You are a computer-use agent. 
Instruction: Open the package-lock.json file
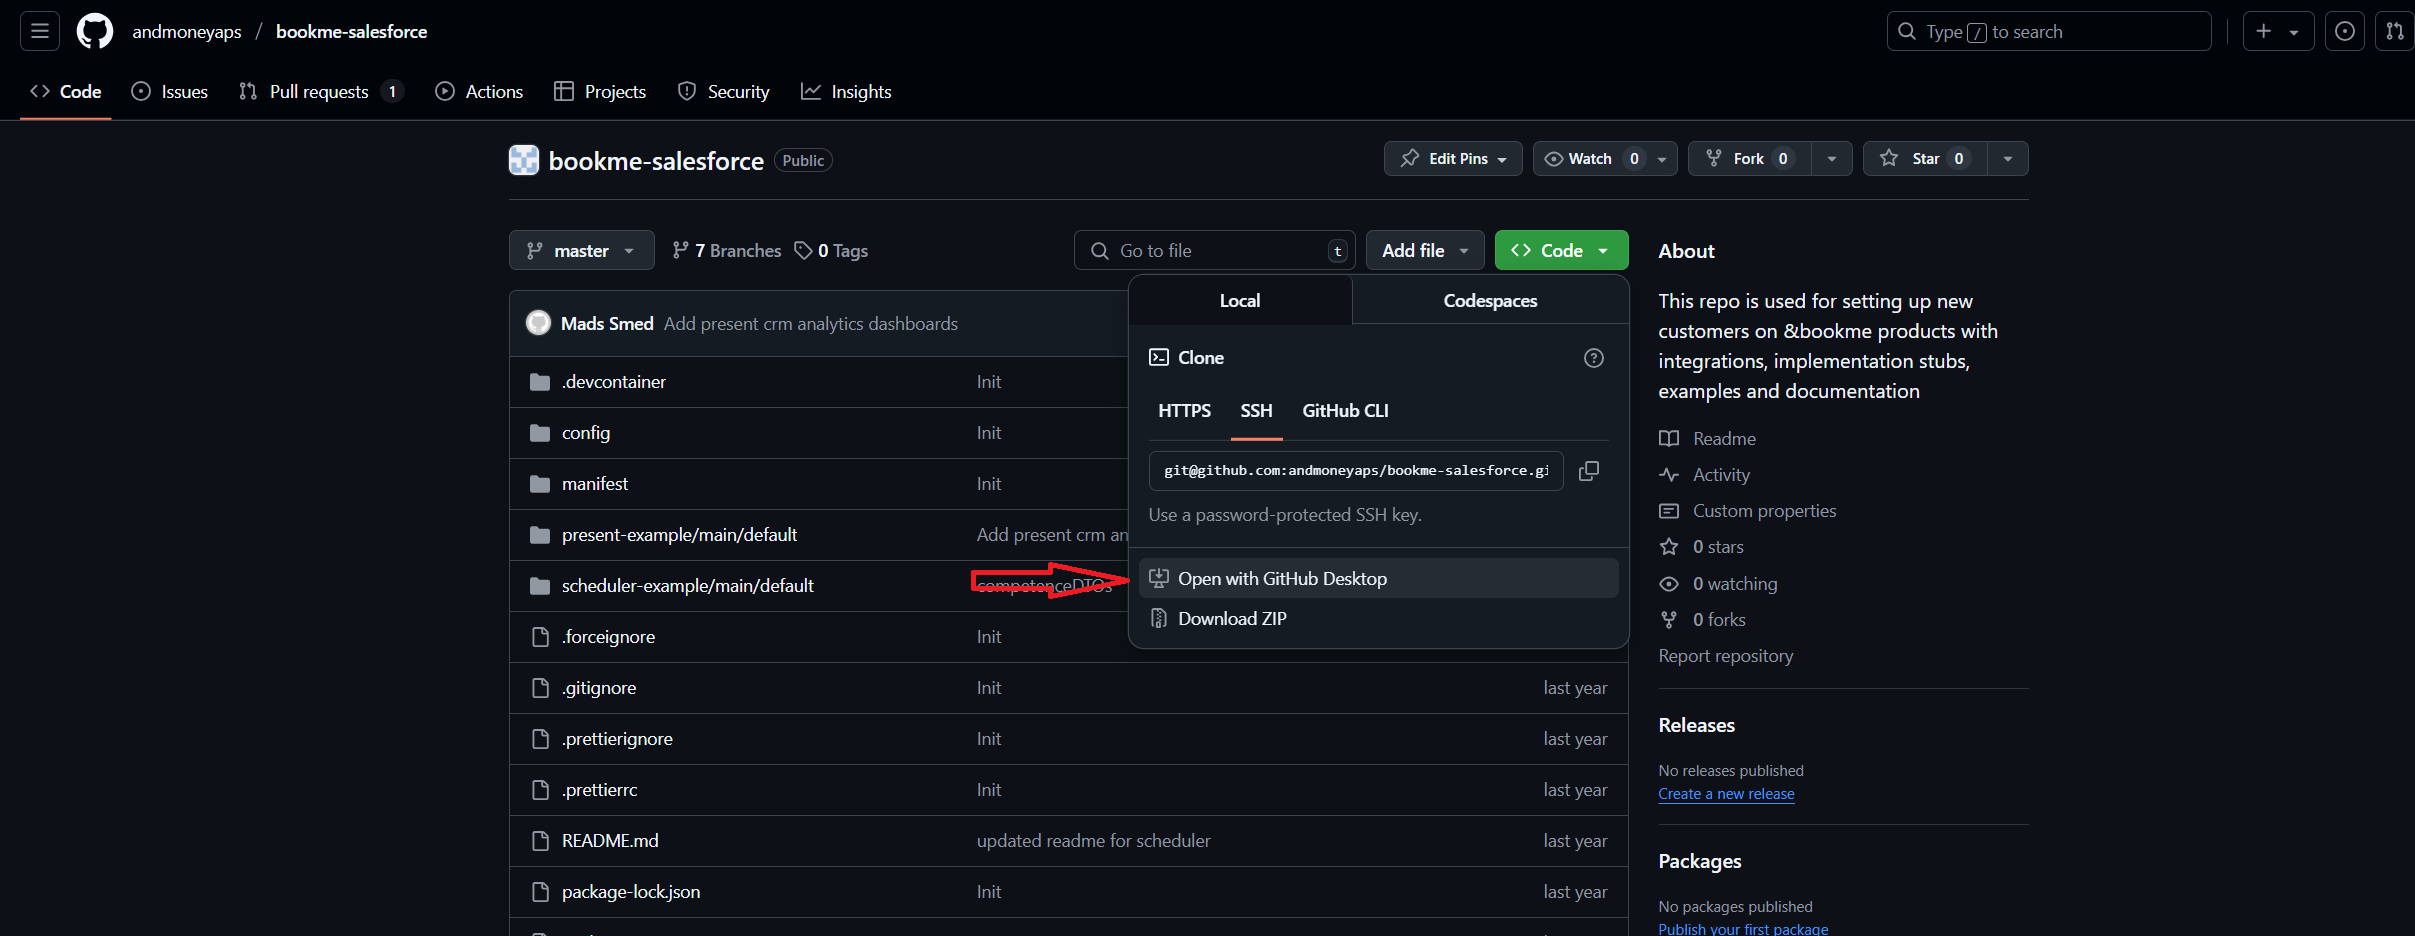click(x=631, y=891)
